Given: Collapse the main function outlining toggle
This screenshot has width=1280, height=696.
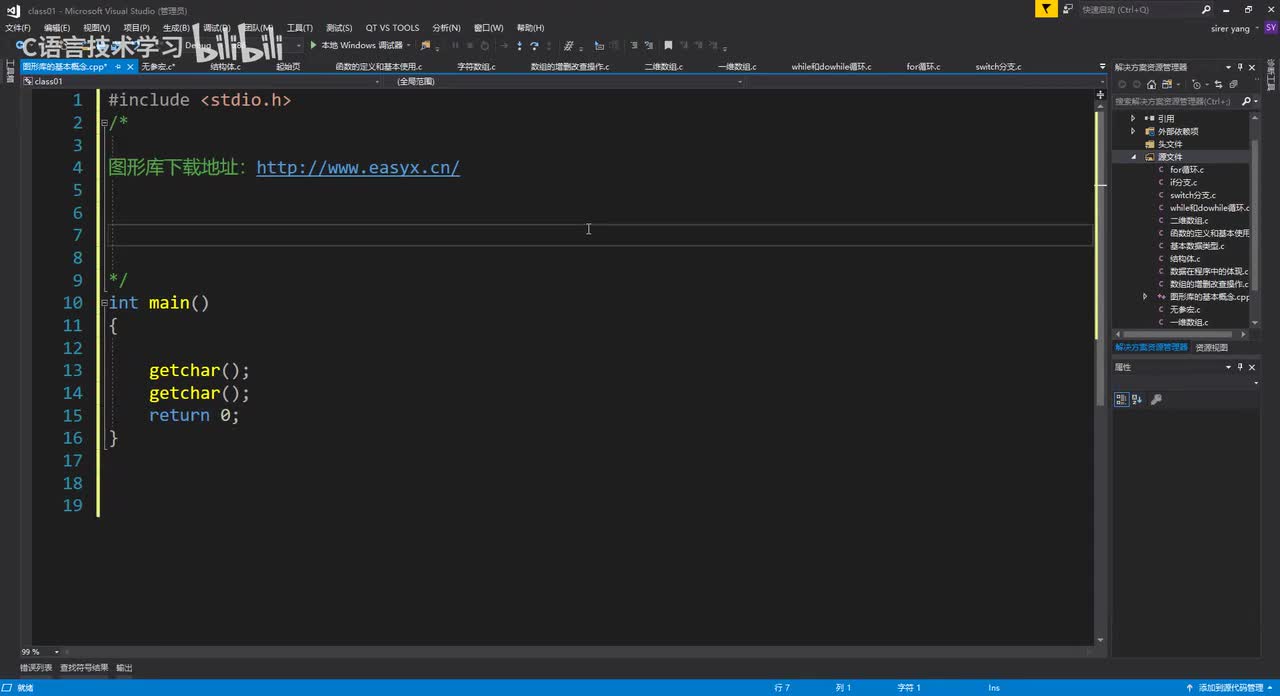Looking at the screenshot, I should click(104, 302).
